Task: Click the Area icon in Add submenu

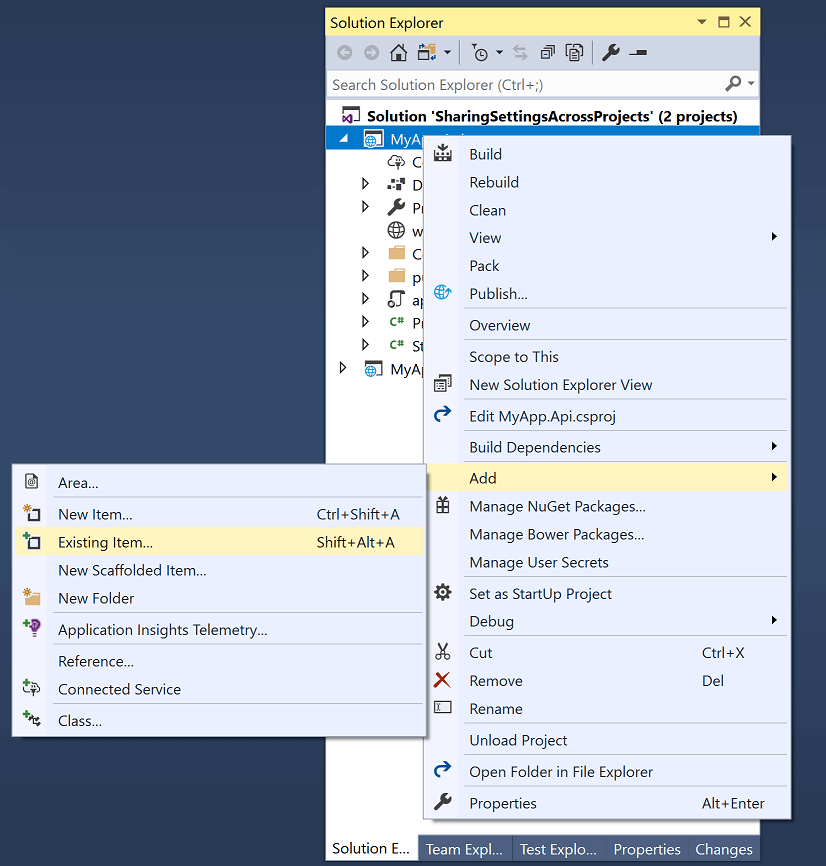Action: coord(32,482)
